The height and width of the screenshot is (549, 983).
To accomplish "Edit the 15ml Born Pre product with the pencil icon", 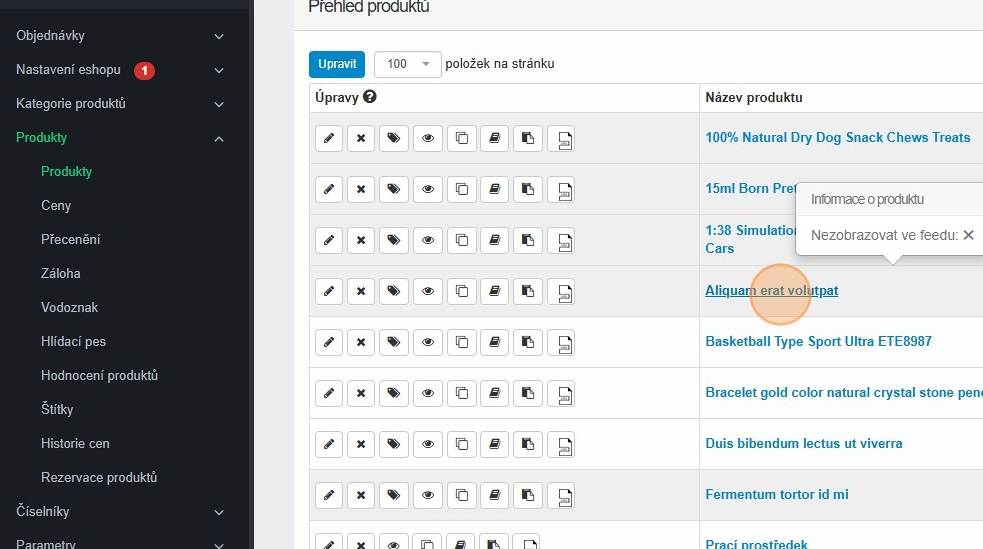I will [x=329, y=189].
